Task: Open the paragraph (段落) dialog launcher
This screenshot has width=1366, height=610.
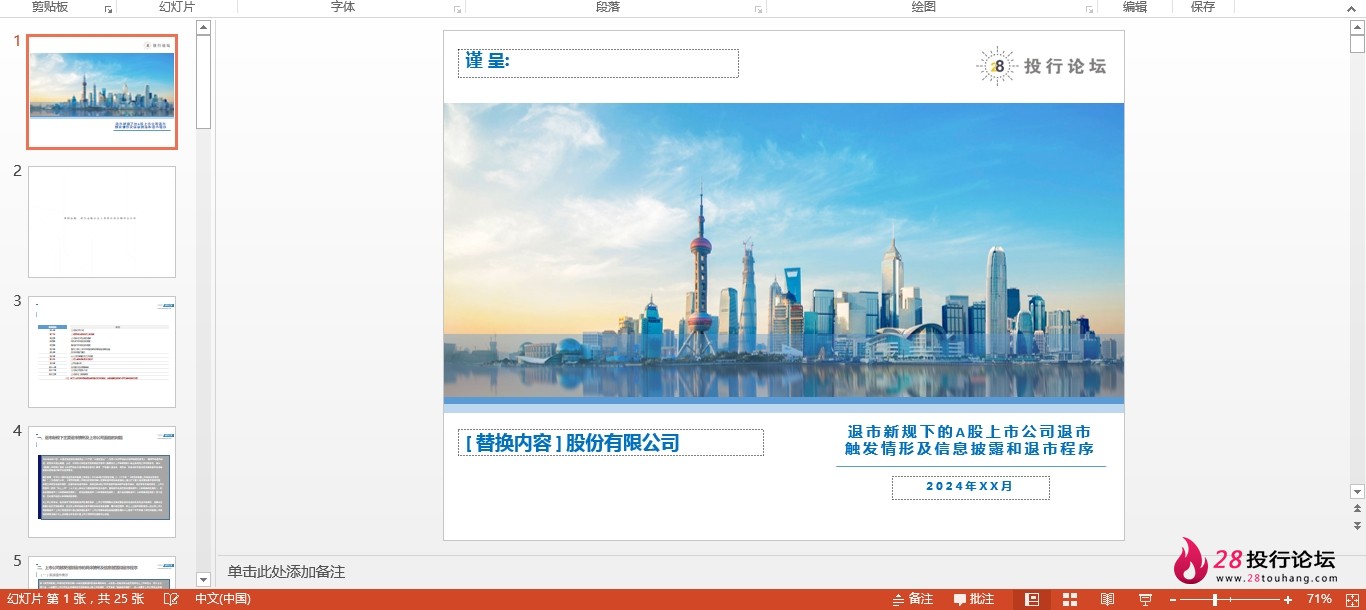Action: (758, 9)
